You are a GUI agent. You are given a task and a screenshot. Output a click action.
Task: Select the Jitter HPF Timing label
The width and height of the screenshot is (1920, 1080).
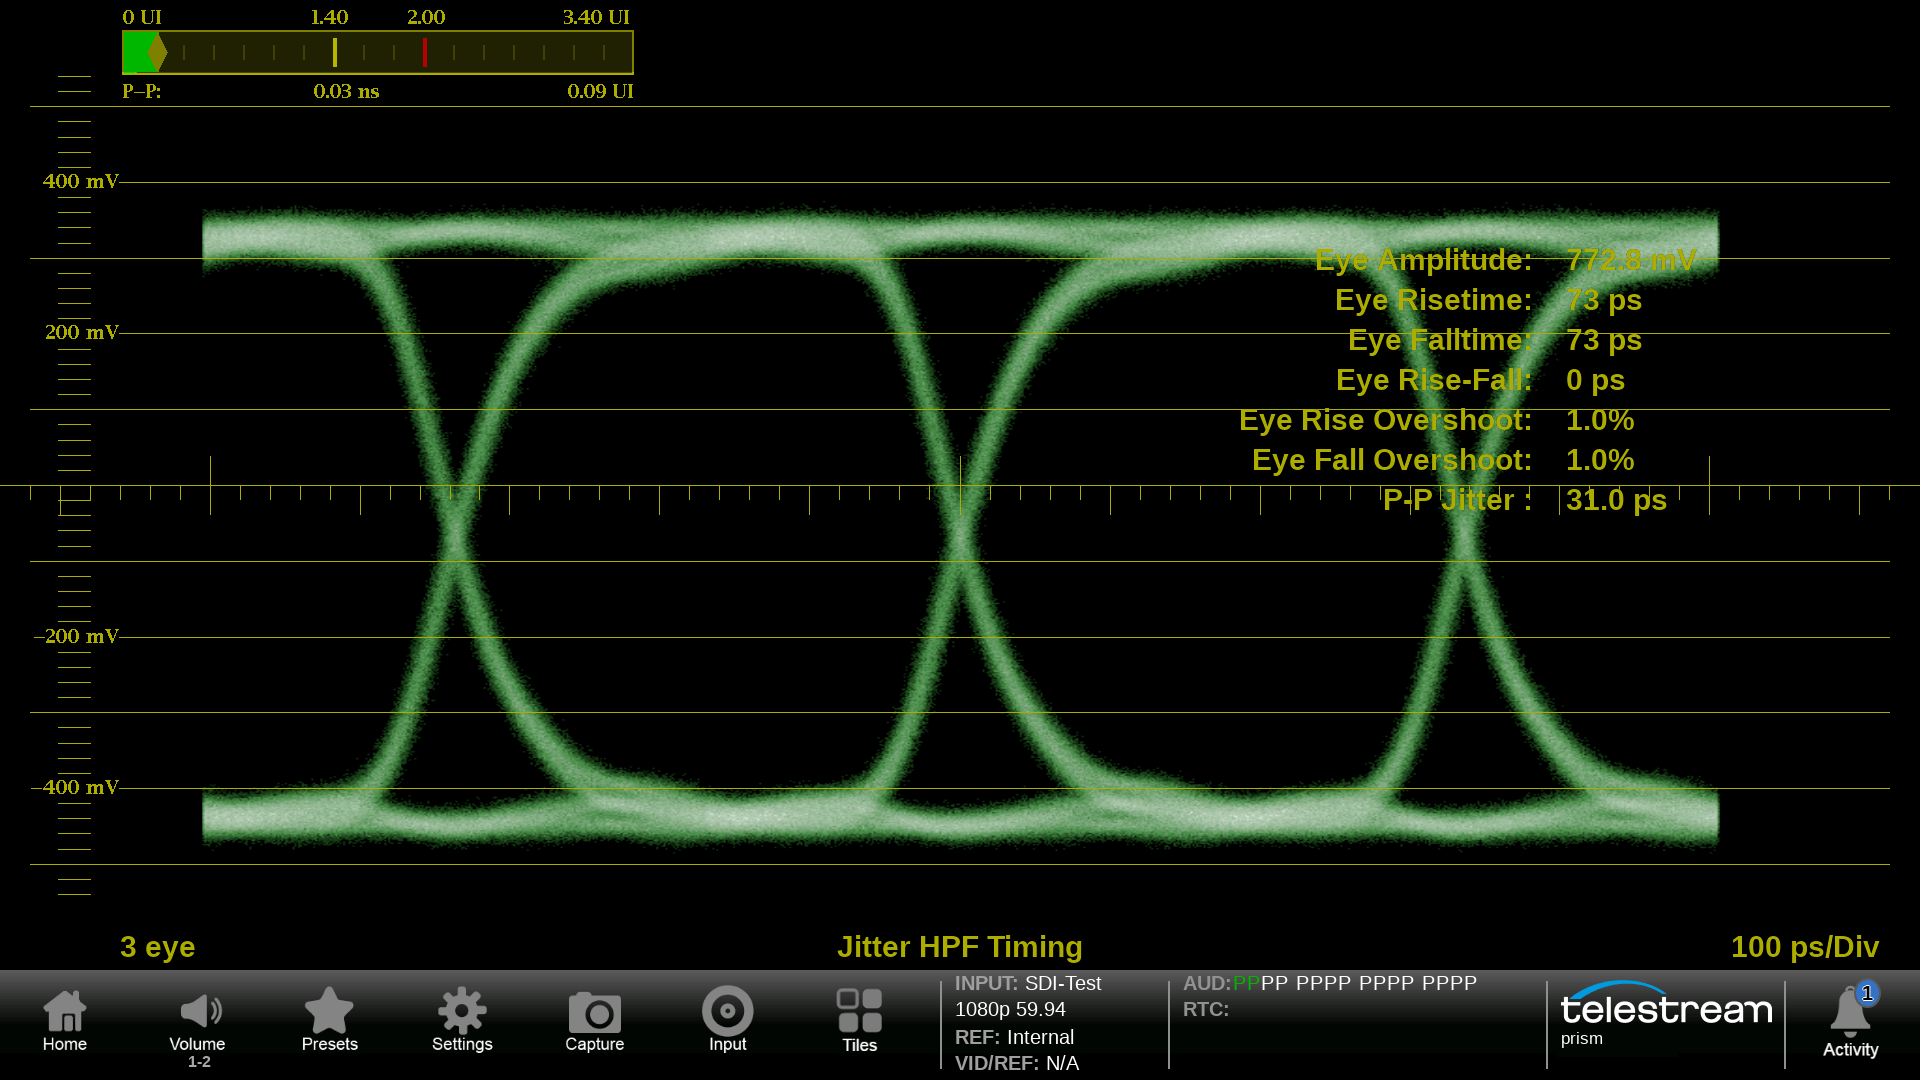coord(959,947)
